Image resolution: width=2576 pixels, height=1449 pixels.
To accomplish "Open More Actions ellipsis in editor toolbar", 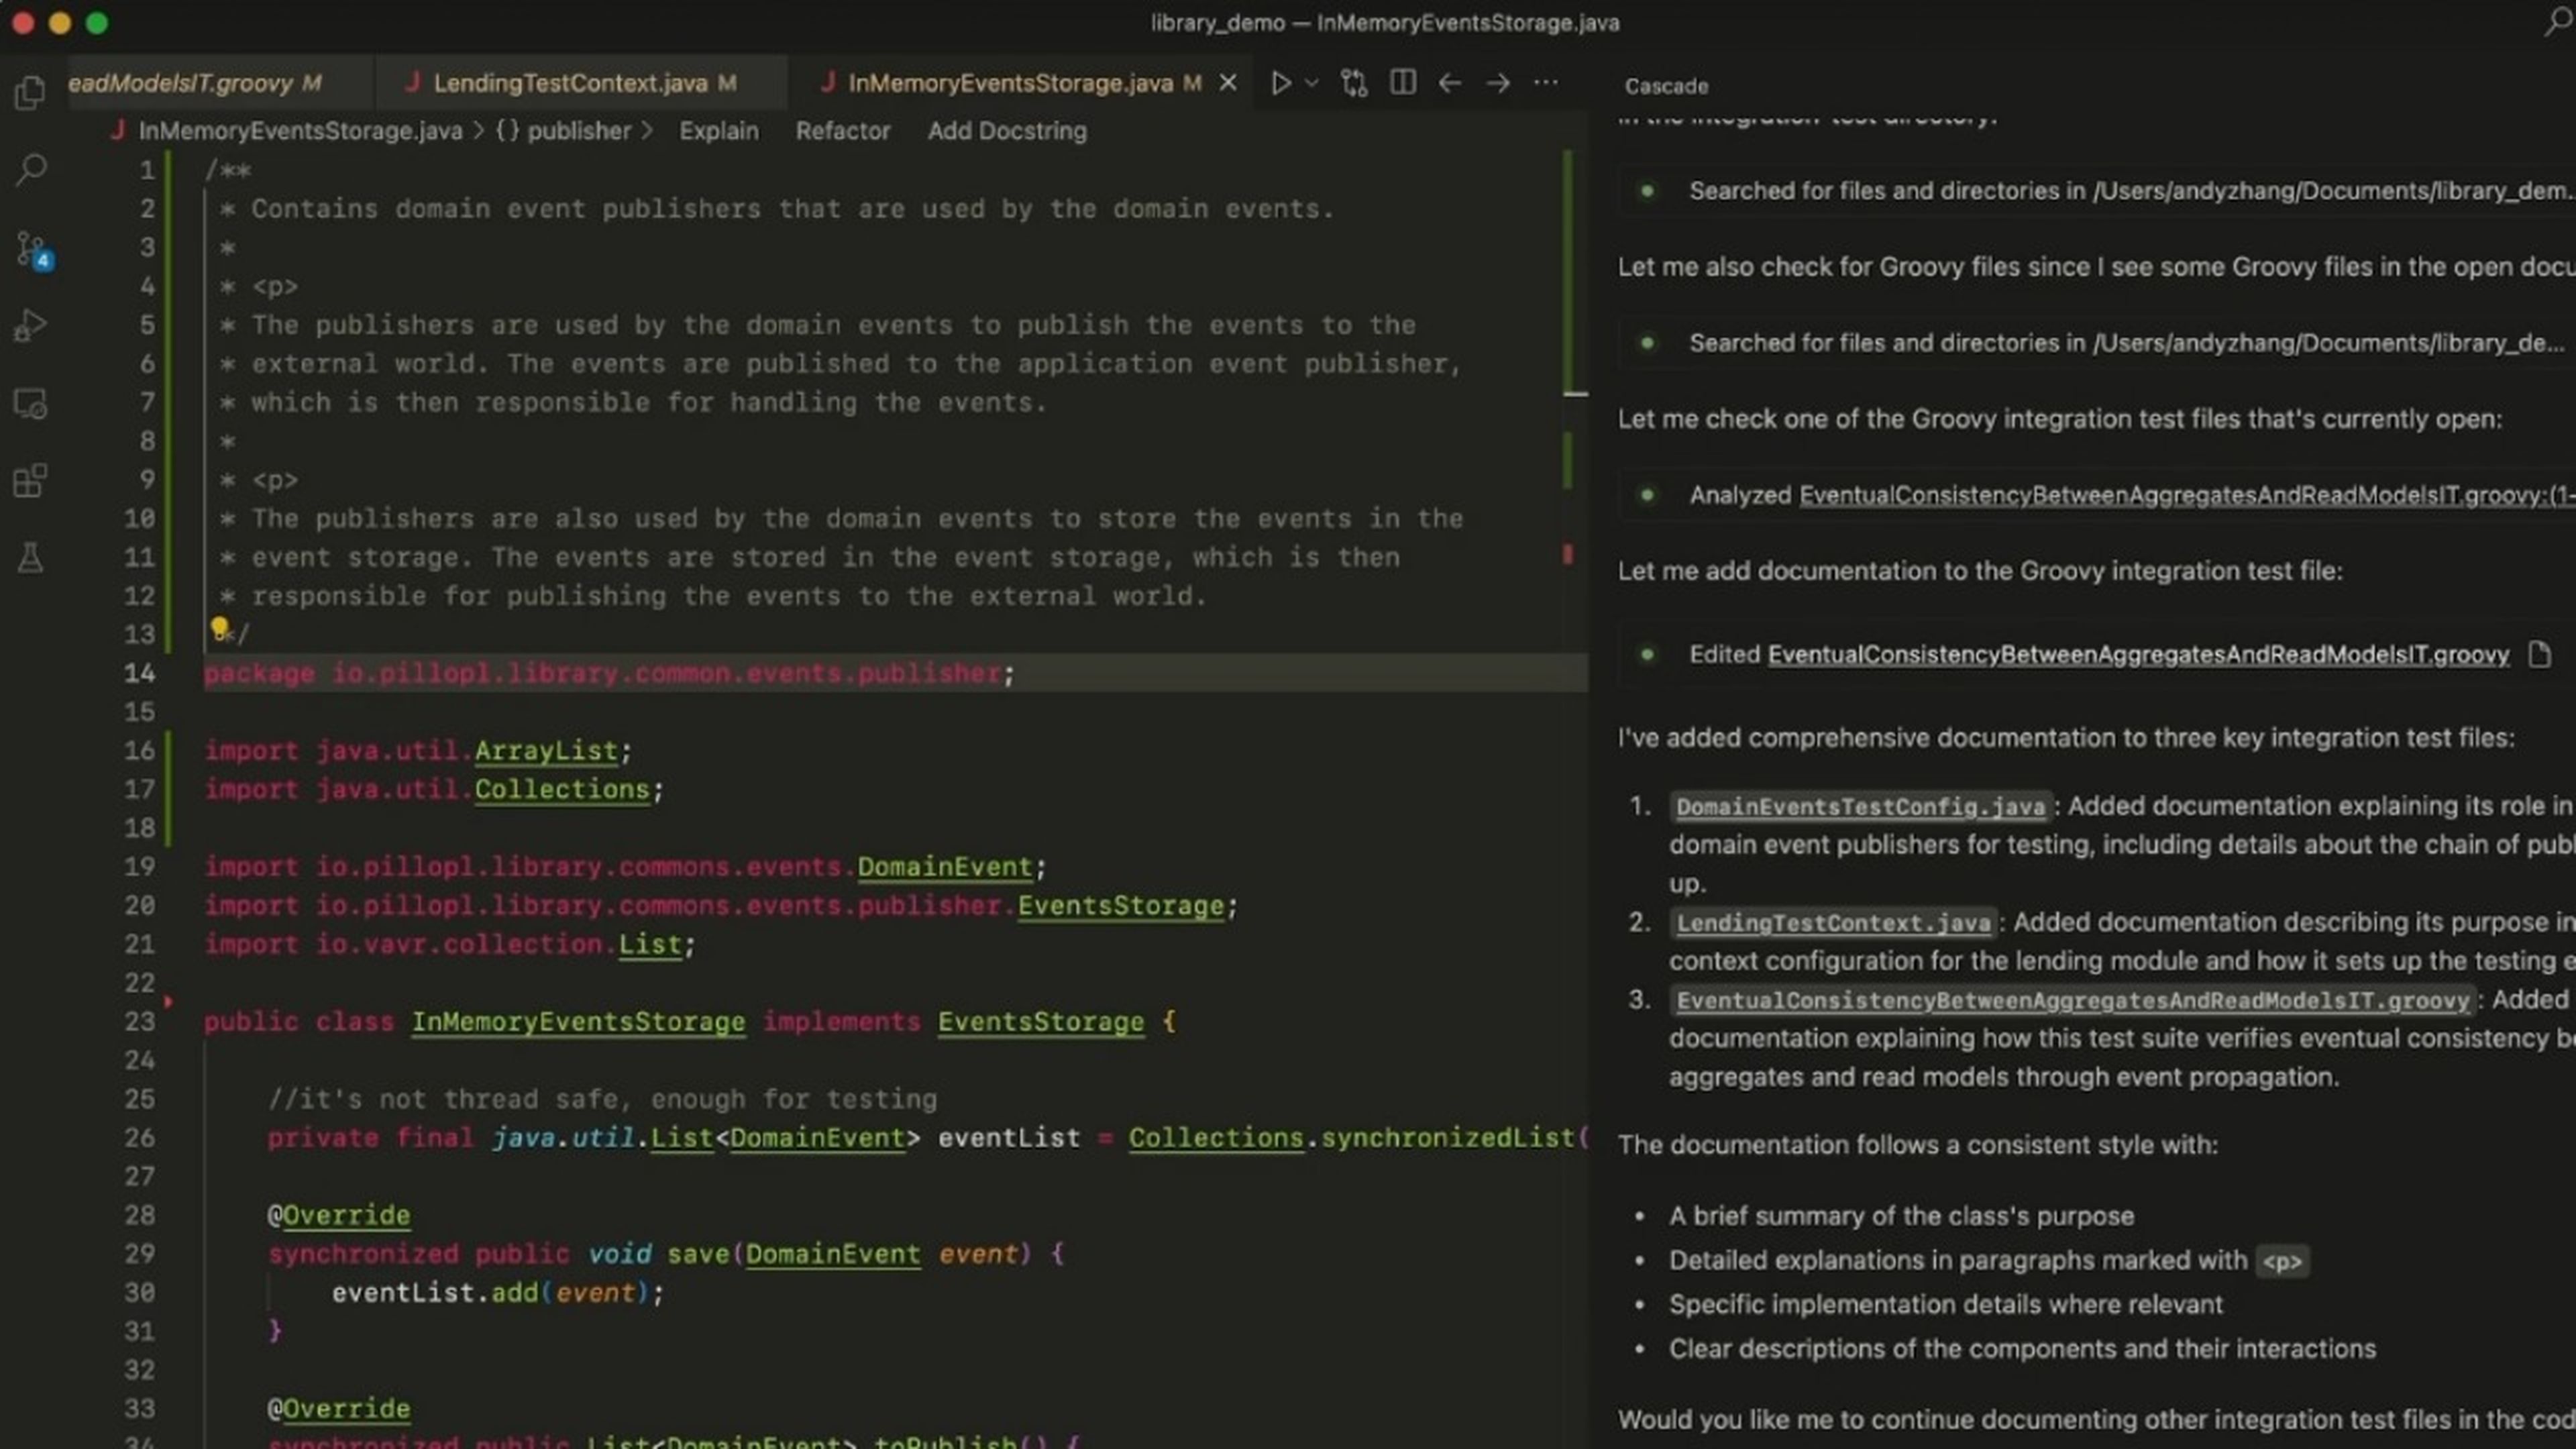I will 1545,83.
